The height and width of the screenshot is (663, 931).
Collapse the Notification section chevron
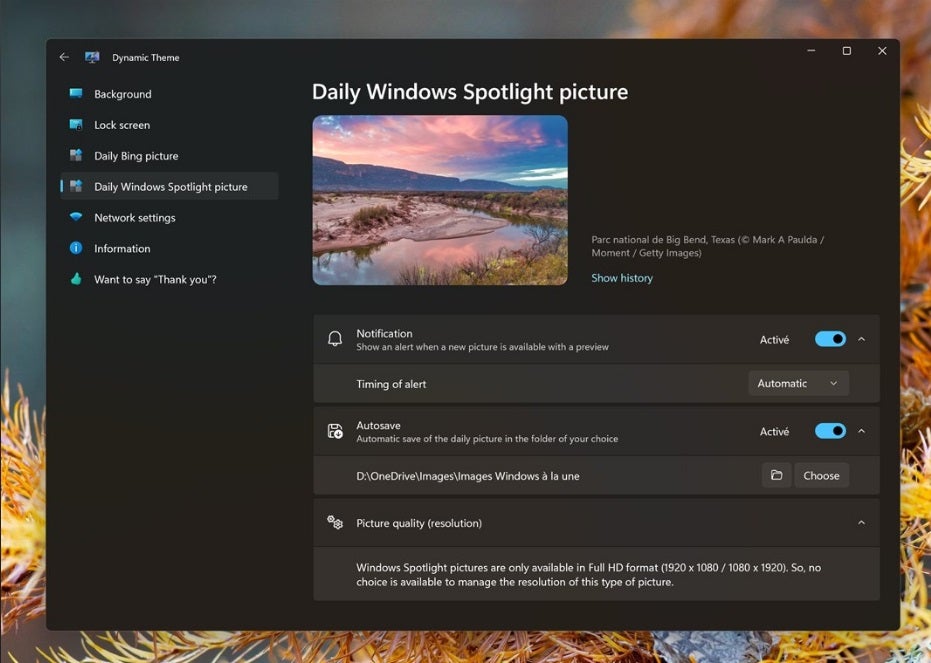[861, 340]
